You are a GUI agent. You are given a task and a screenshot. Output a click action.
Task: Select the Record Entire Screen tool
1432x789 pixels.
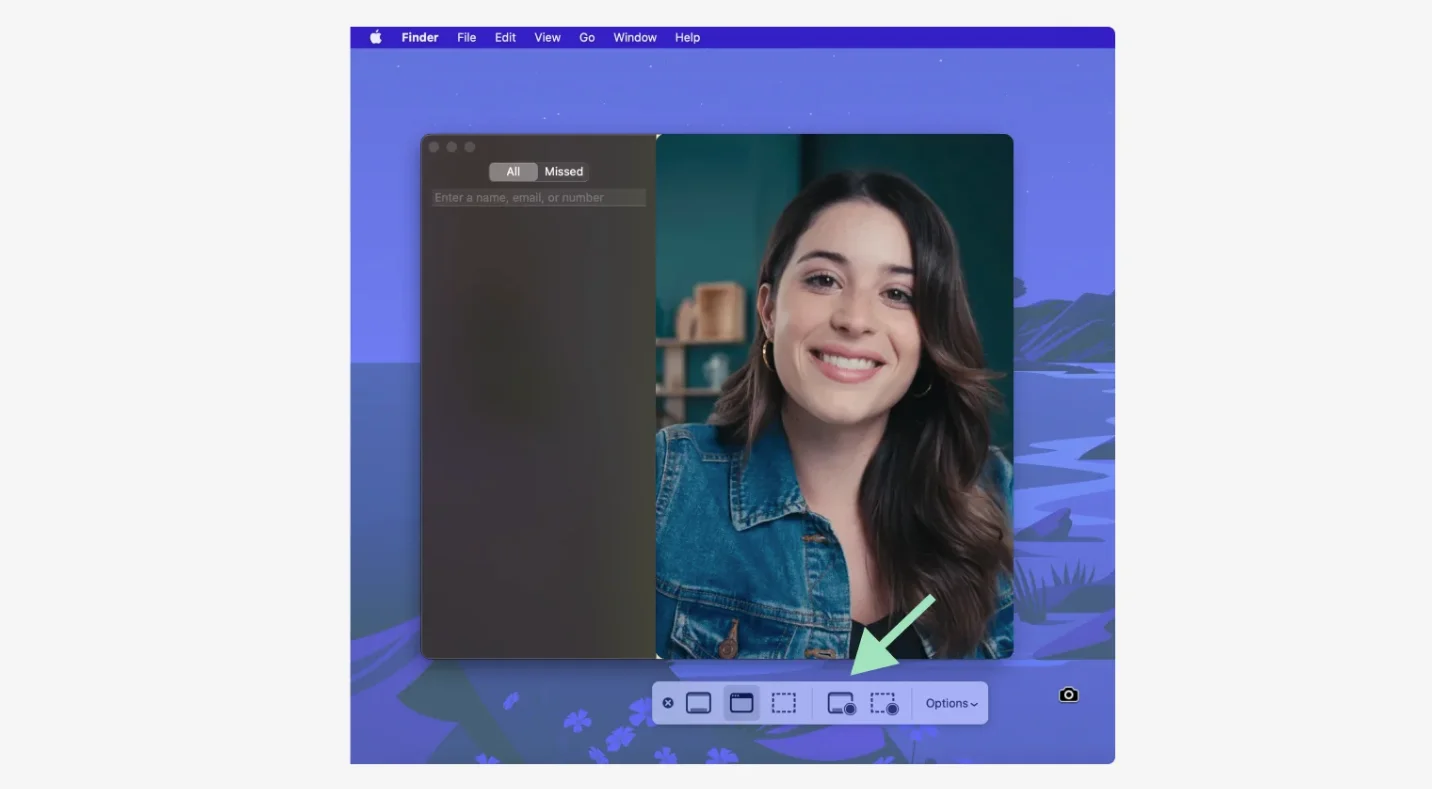pyautogui.click(x=840, y=702)
